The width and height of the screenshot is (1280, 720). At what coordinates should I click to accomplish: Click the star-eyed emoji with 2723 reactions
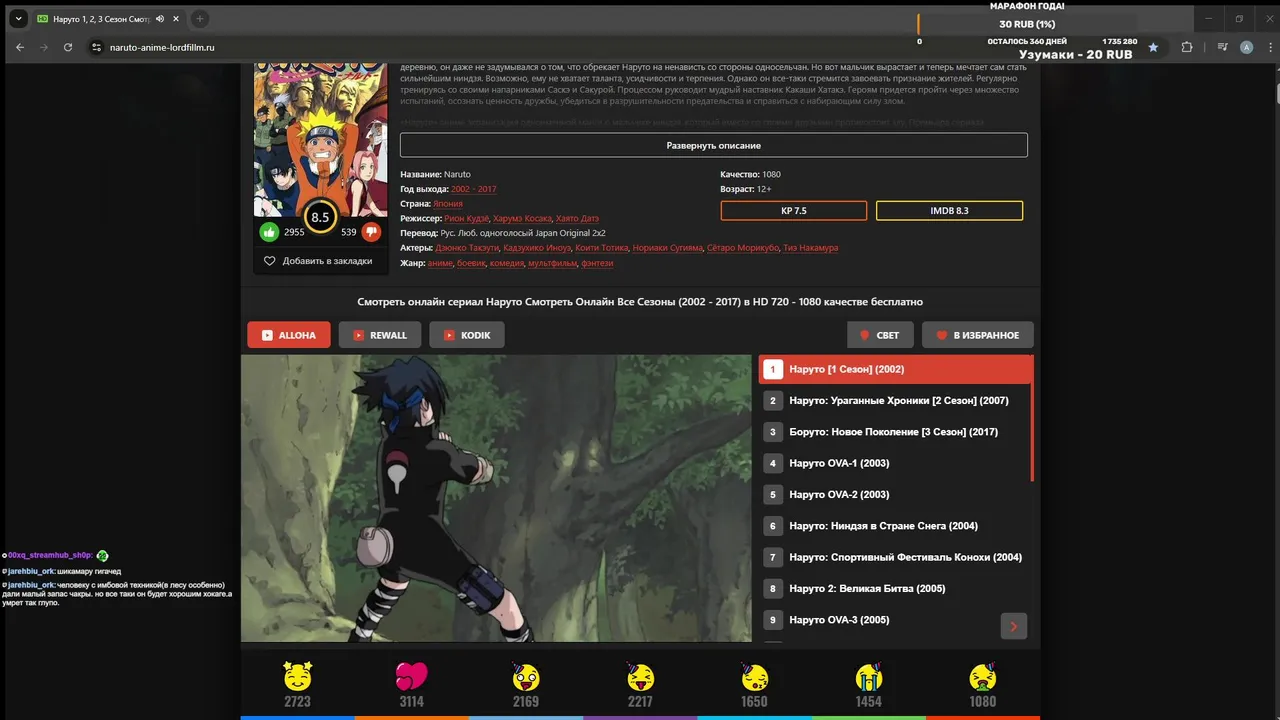tap(297, 677)
